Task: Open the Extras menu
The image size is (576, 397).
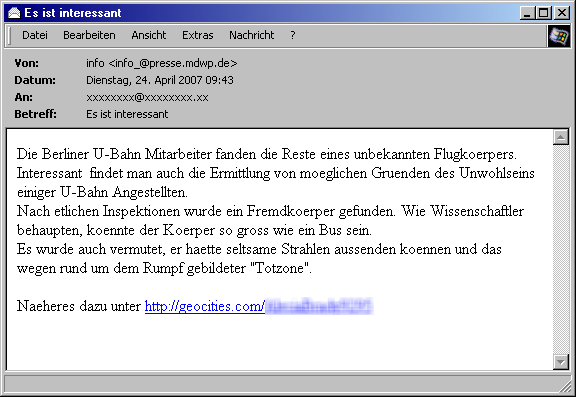Action: point(197,35)
